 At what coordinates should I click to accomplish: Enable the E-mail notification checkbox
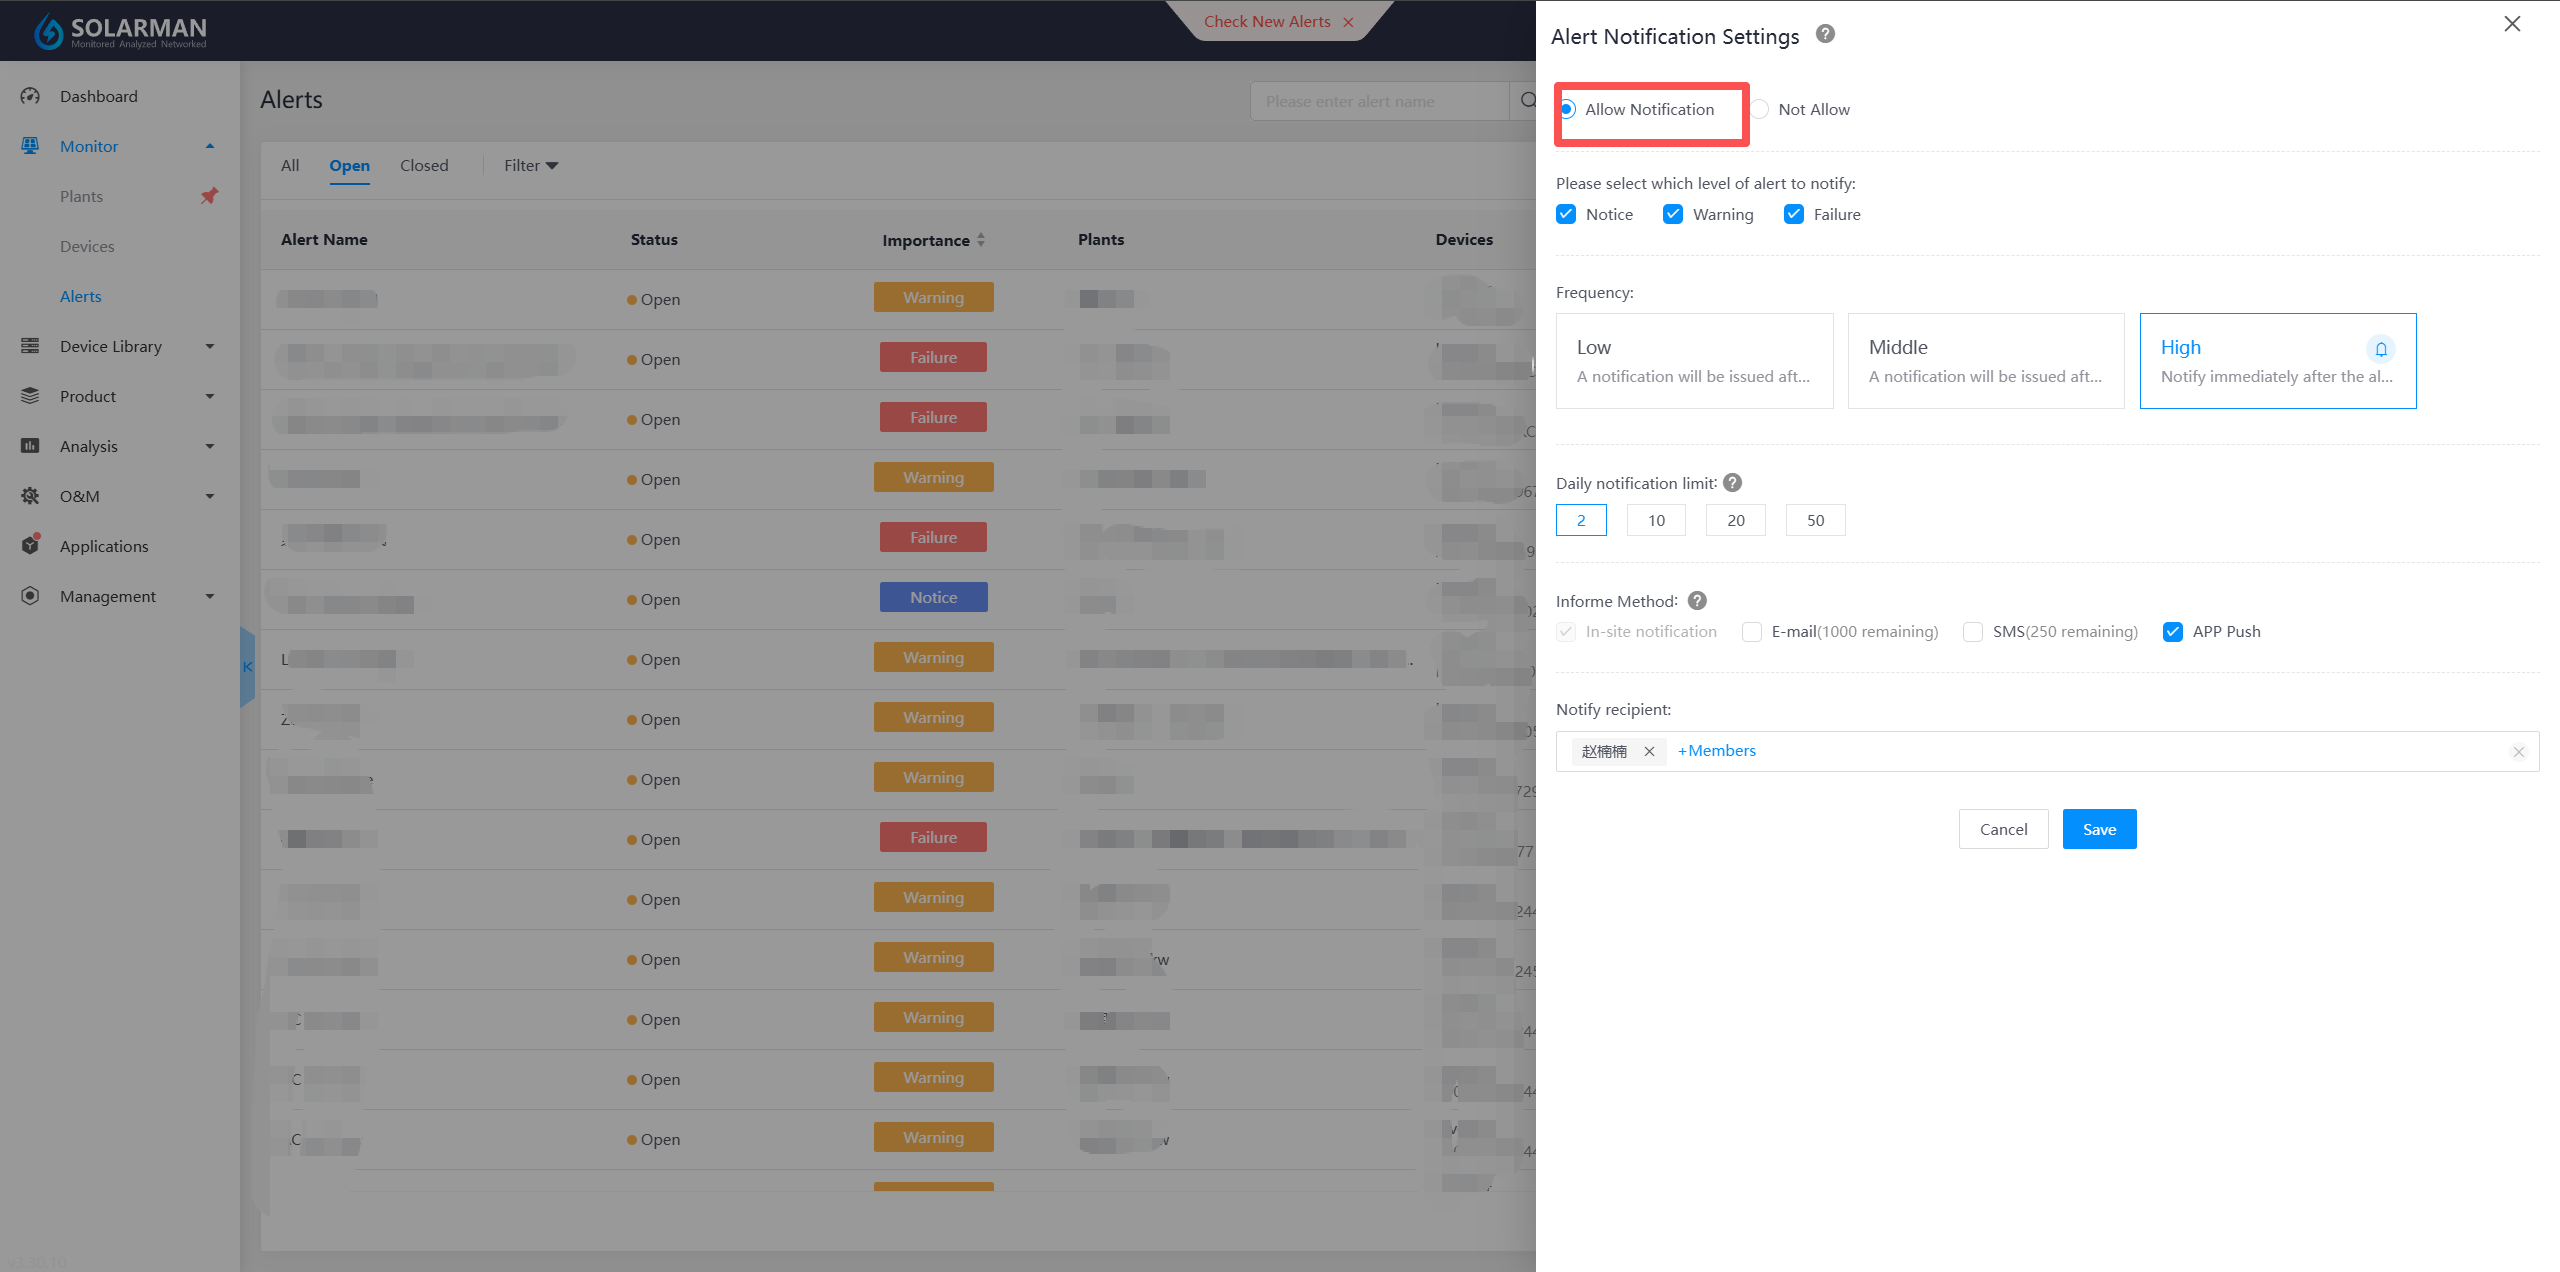(1752, 632)
